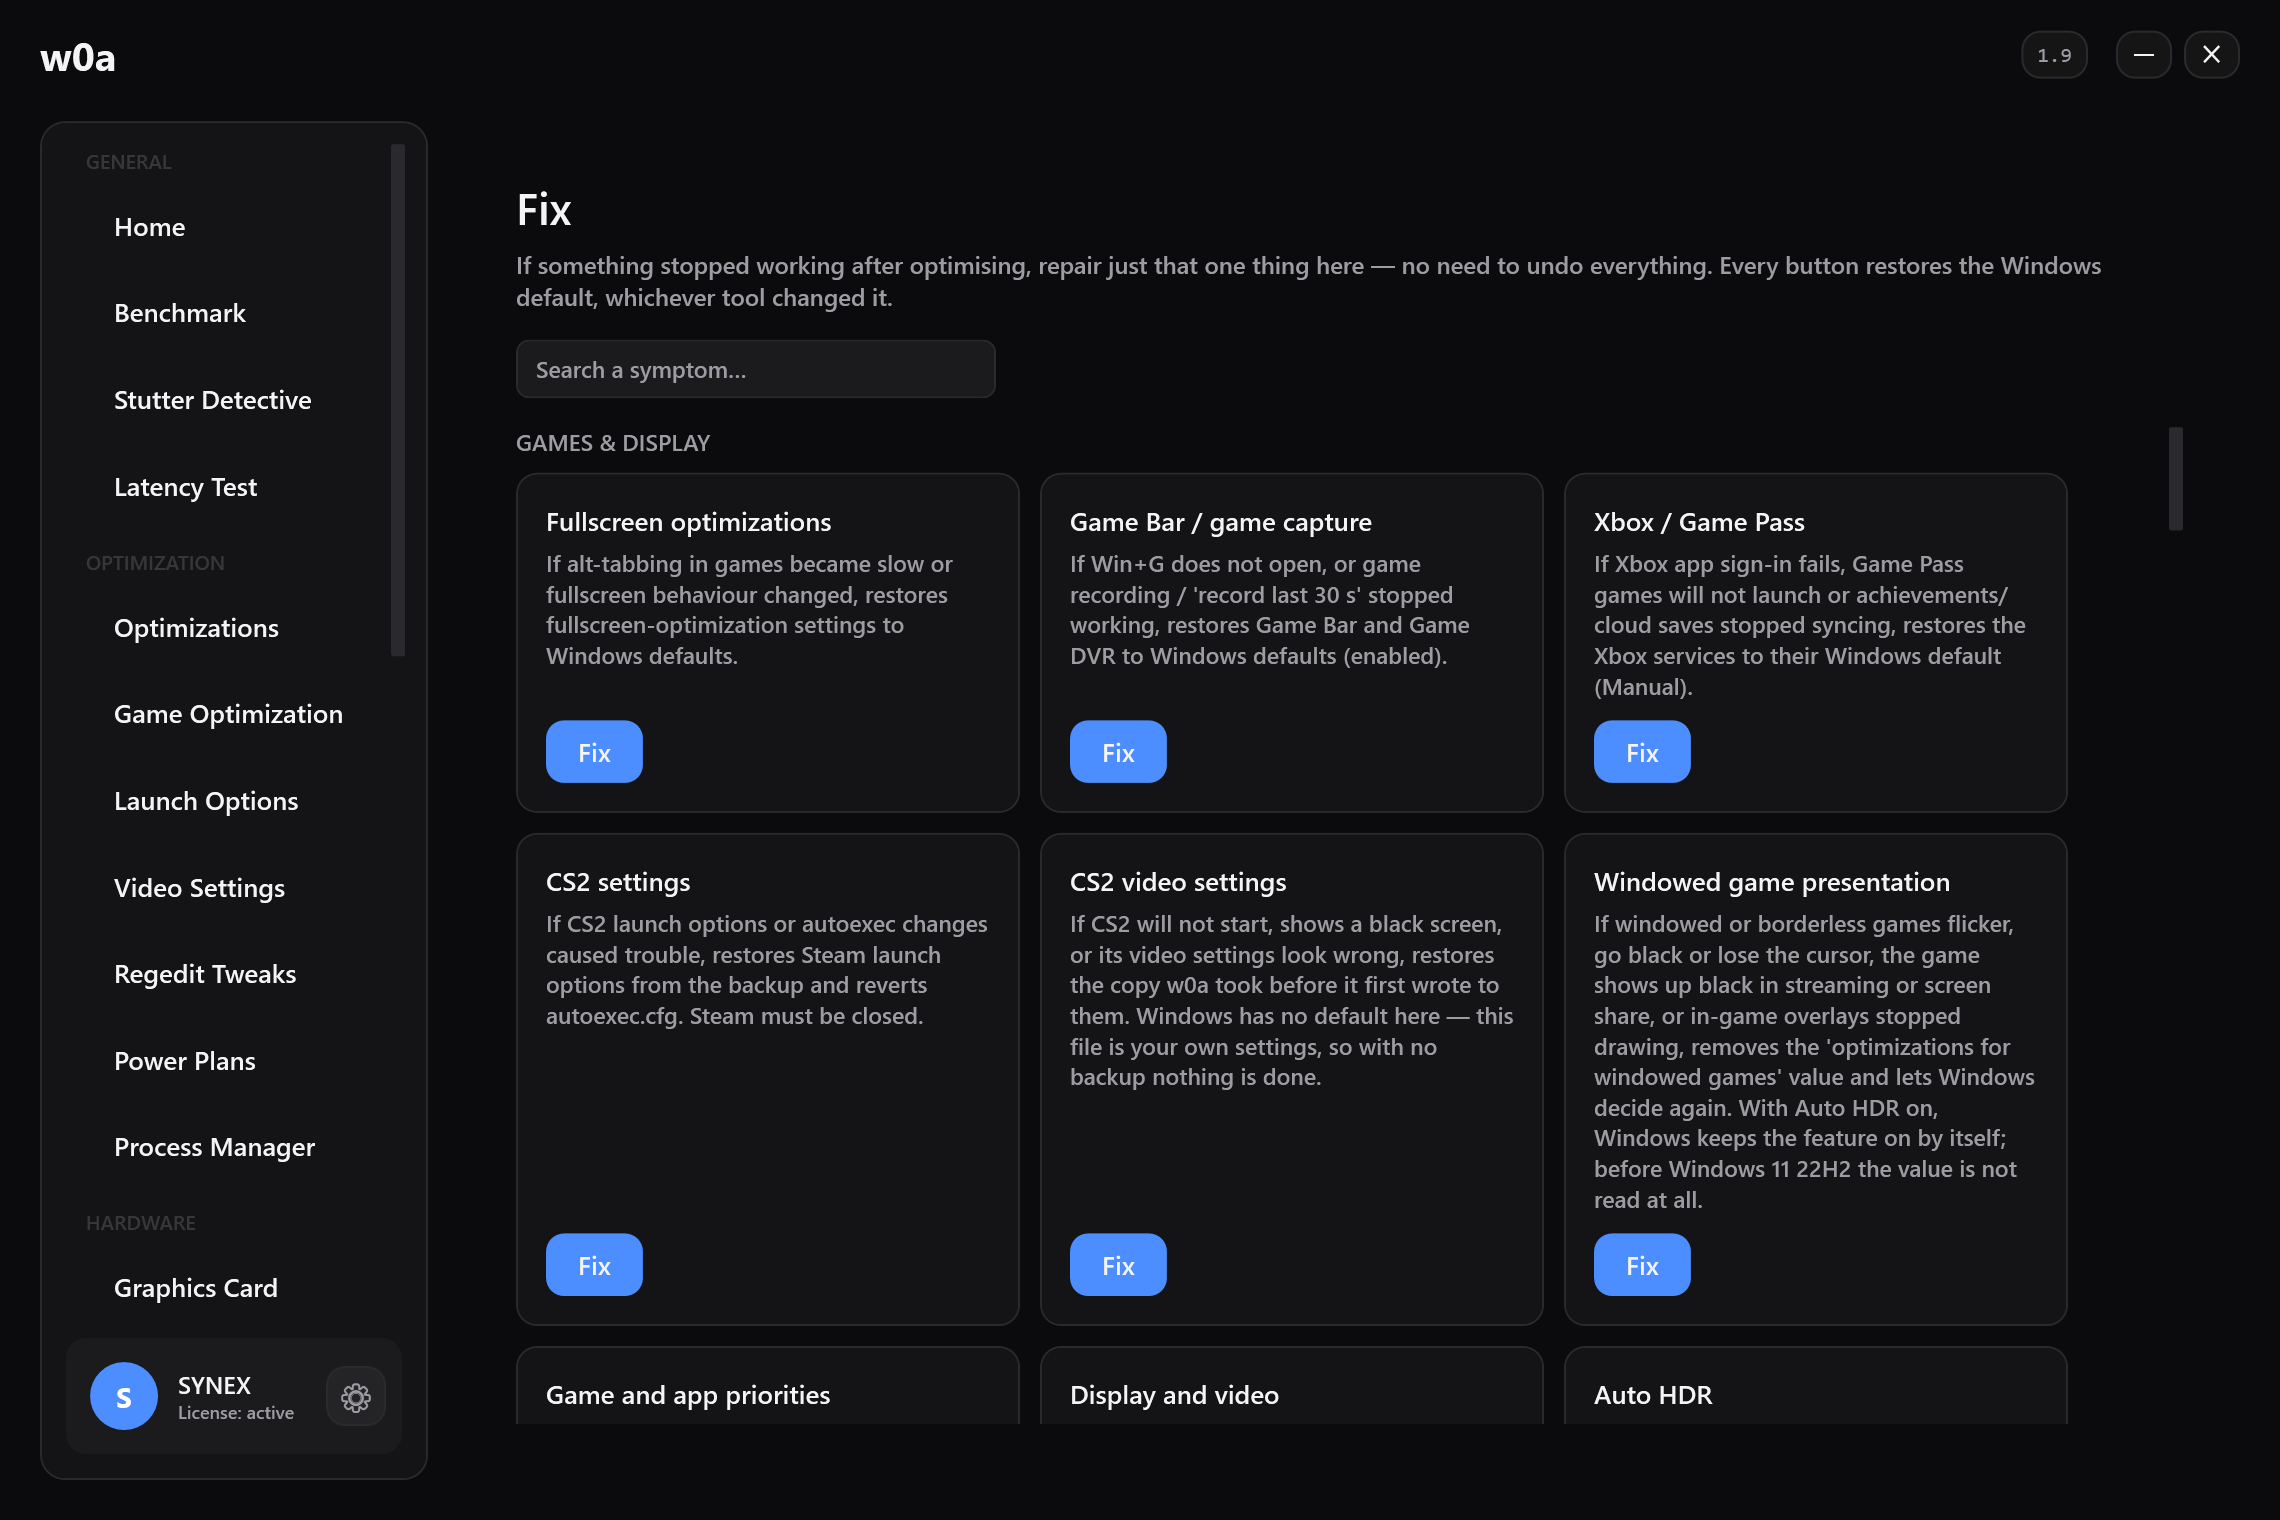Click the HARDWARE sidebar section label
This screenshot has width=2280, height=1520.
pos(141,1223)
